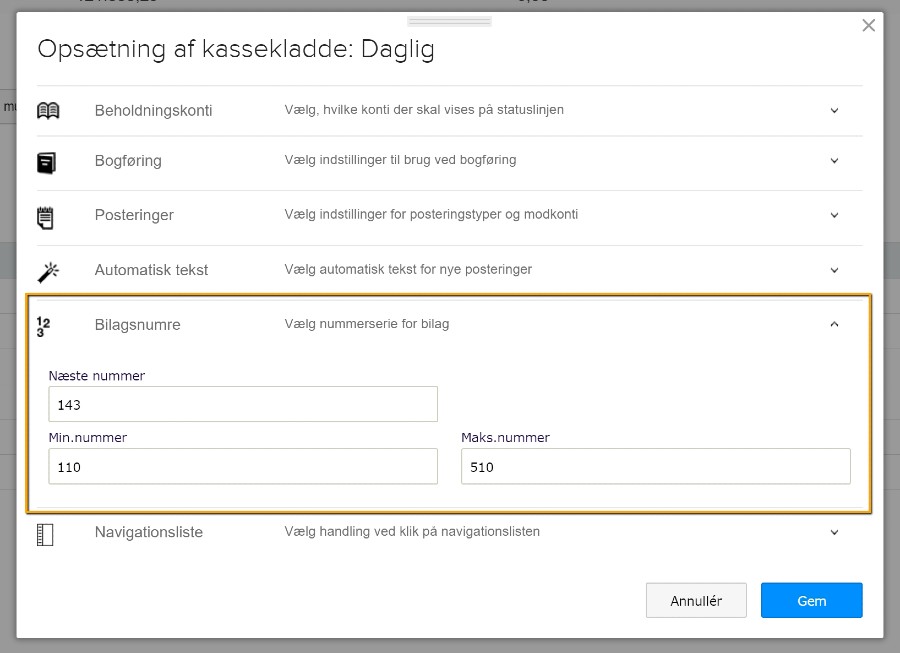Click in the Næste nummer field
Image resolution: width=900 pixels, height=653 pixels.
click(243, 404)
